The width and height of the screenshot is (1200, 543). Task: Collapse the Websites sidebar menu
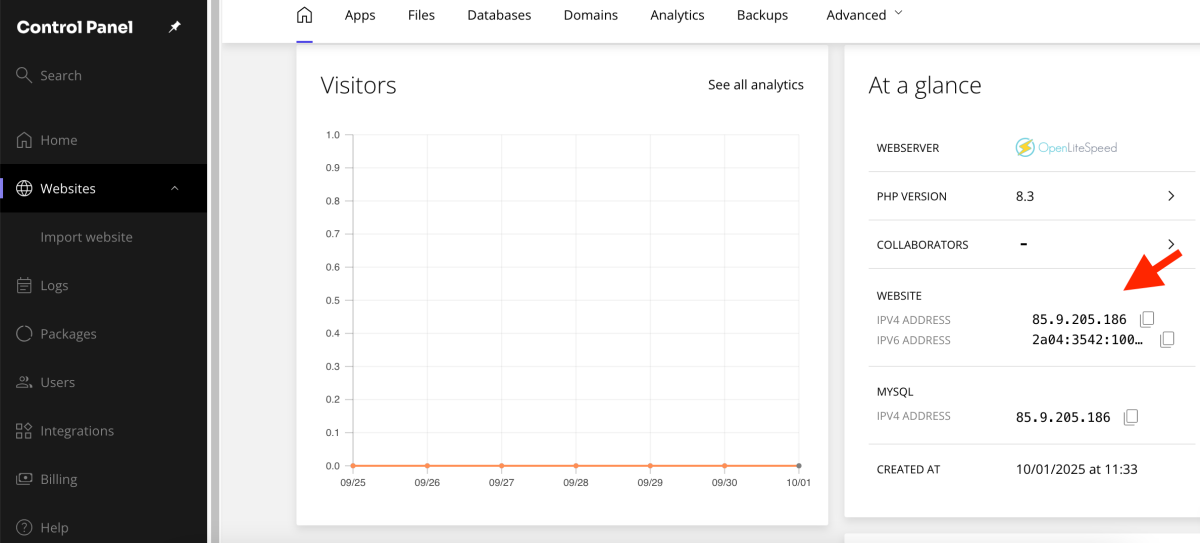175,188
